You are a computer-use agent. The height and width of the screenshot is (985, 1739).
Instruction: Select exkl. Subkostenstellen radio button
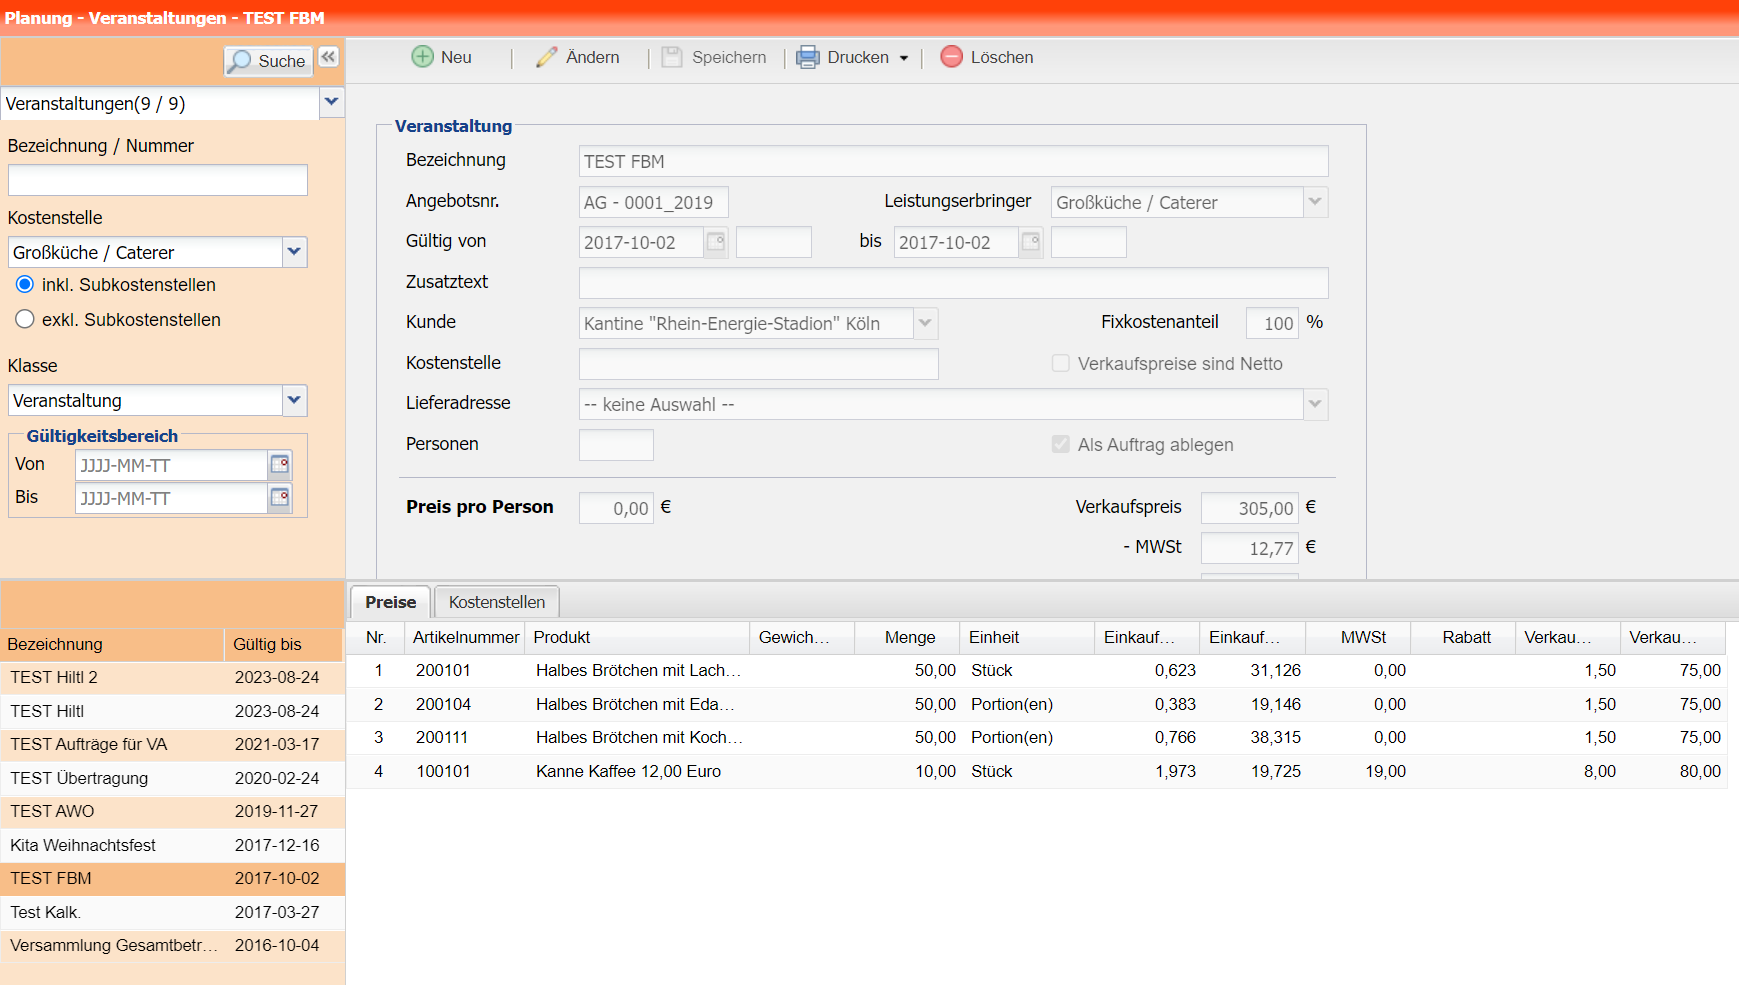click(x=25, y=320)
